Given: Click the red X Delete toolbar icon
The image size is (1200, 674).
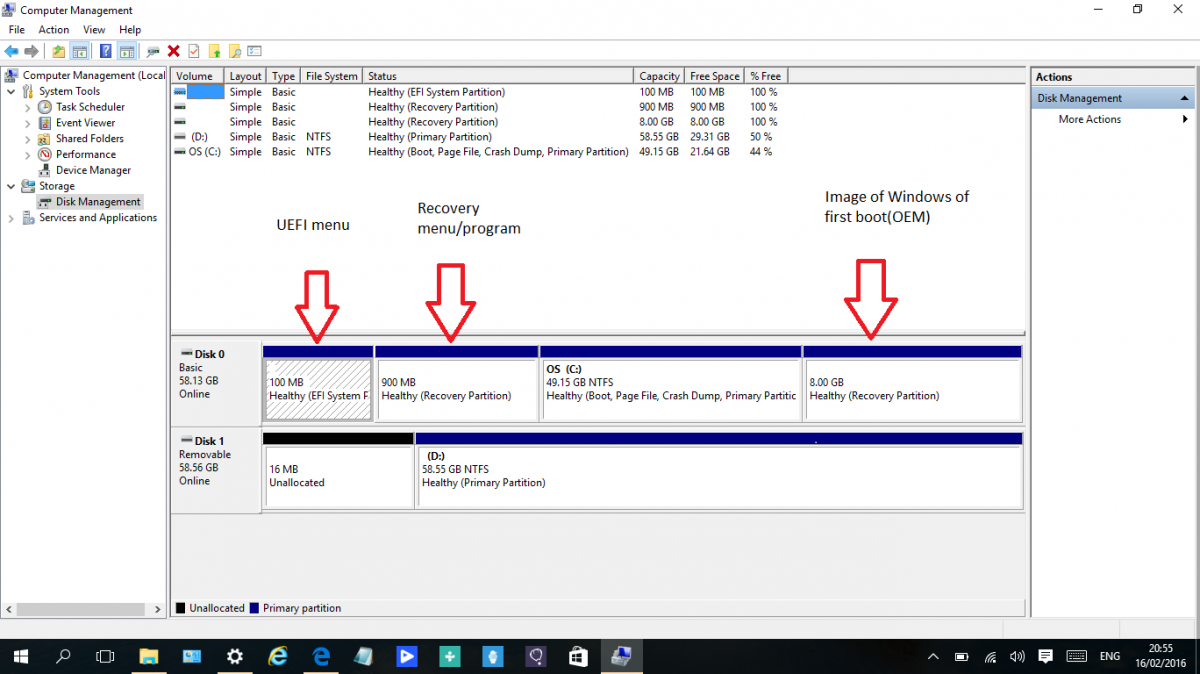Looking at the screenshot, I should coord(174,51).
